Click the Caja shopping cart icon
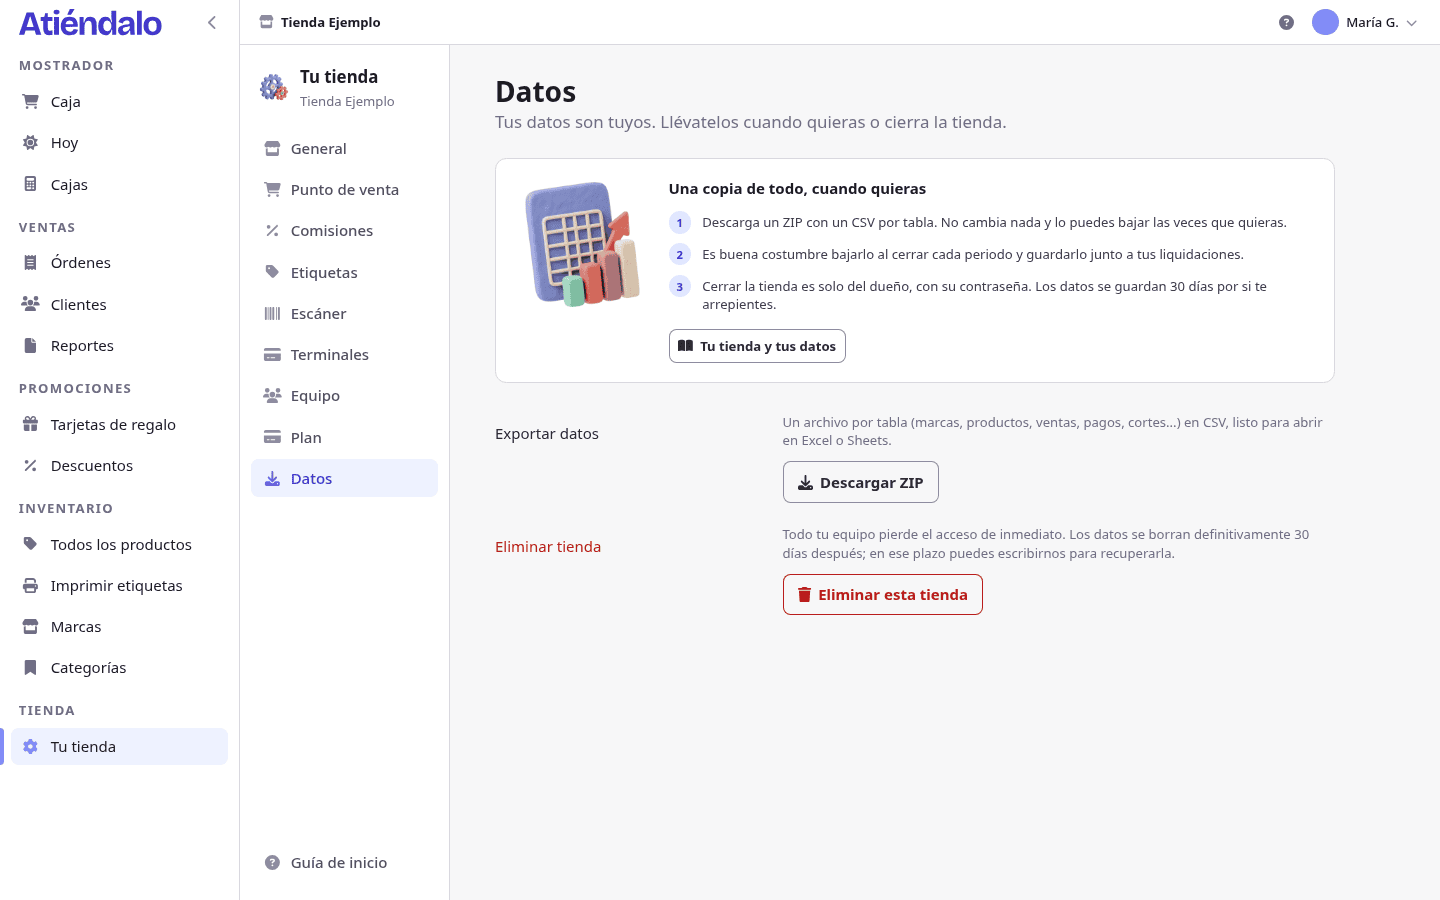Screen dimensions: 1440x900 31,101
